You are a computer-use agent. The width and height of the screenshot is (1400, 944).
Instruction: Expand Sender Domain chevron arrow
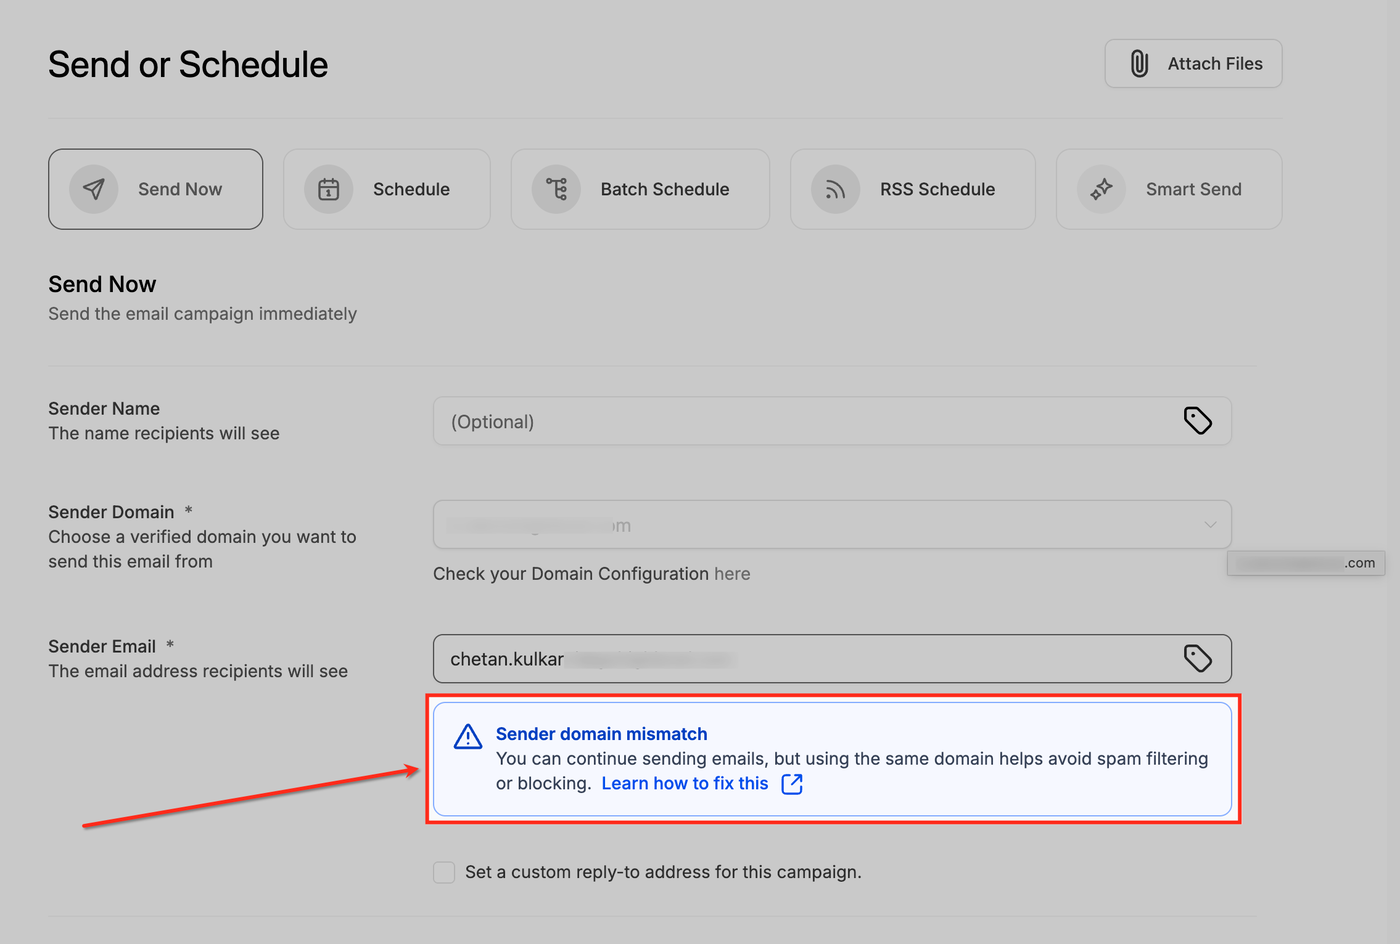[1210, 525]
